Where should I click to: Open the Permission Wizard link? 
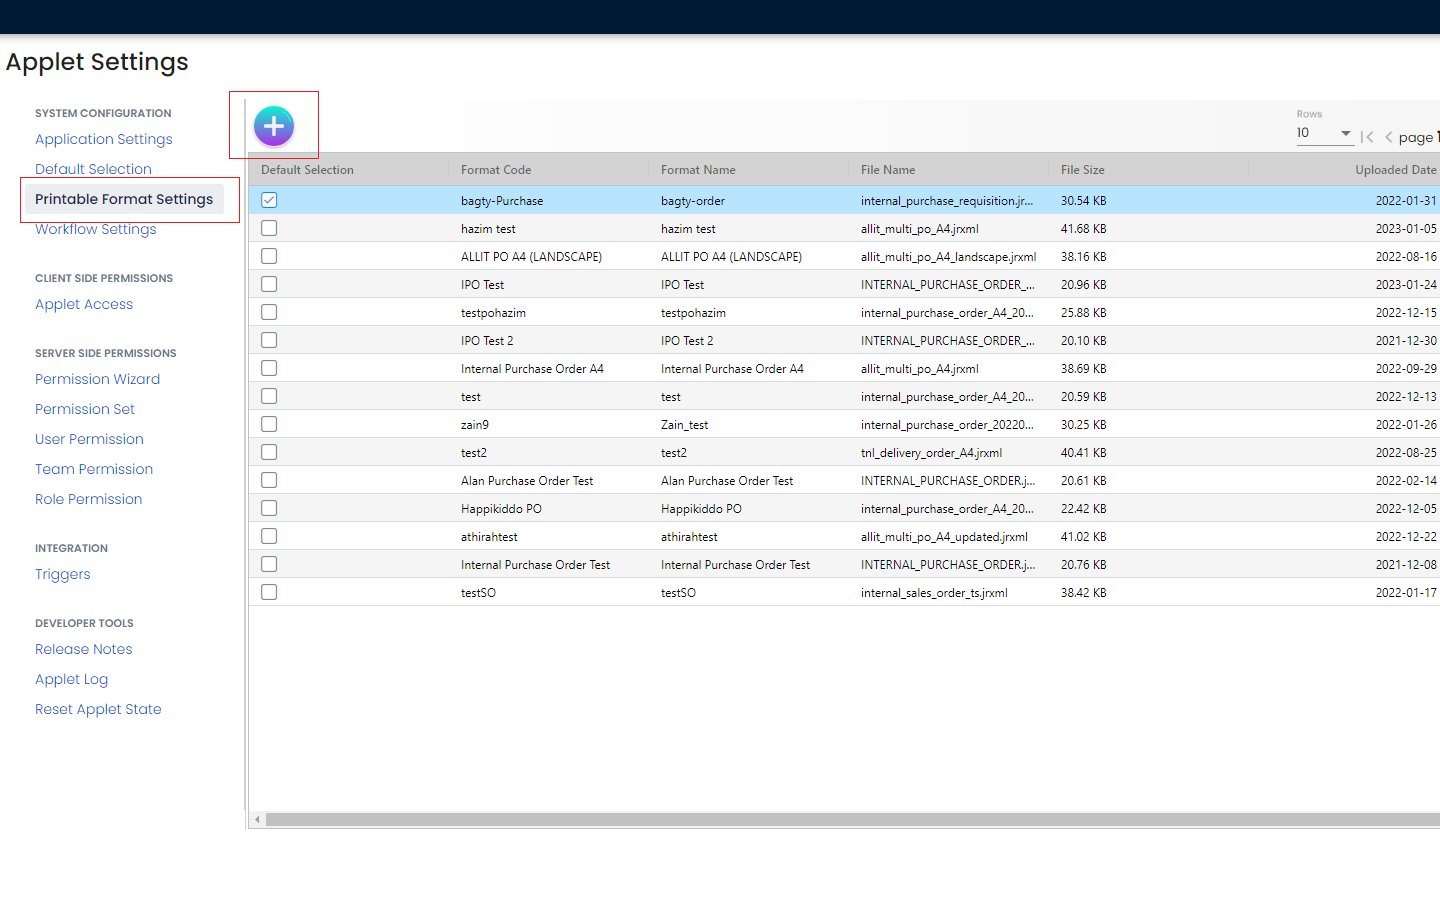(x=98, y=379)
